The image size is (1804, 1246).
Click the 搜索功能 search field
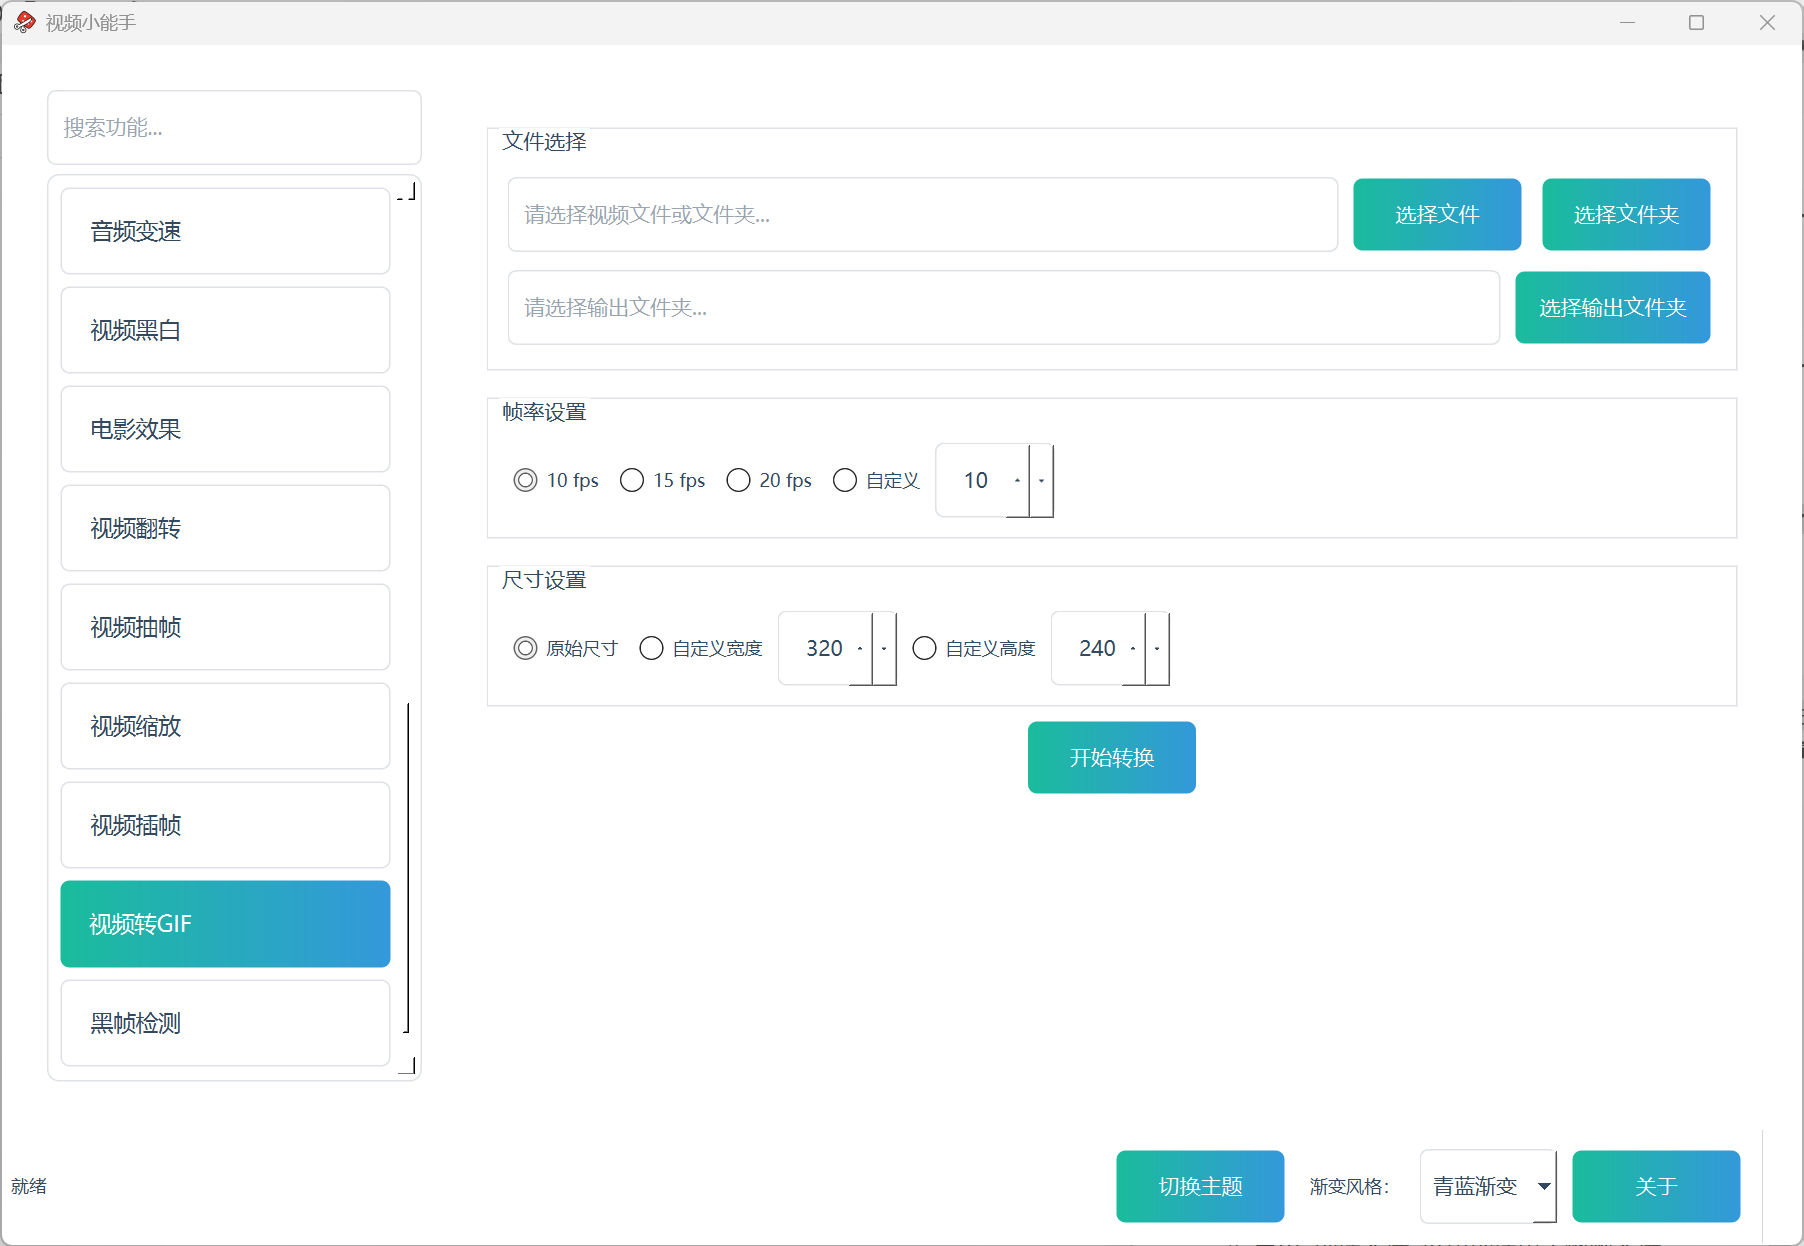pos(234,128)
